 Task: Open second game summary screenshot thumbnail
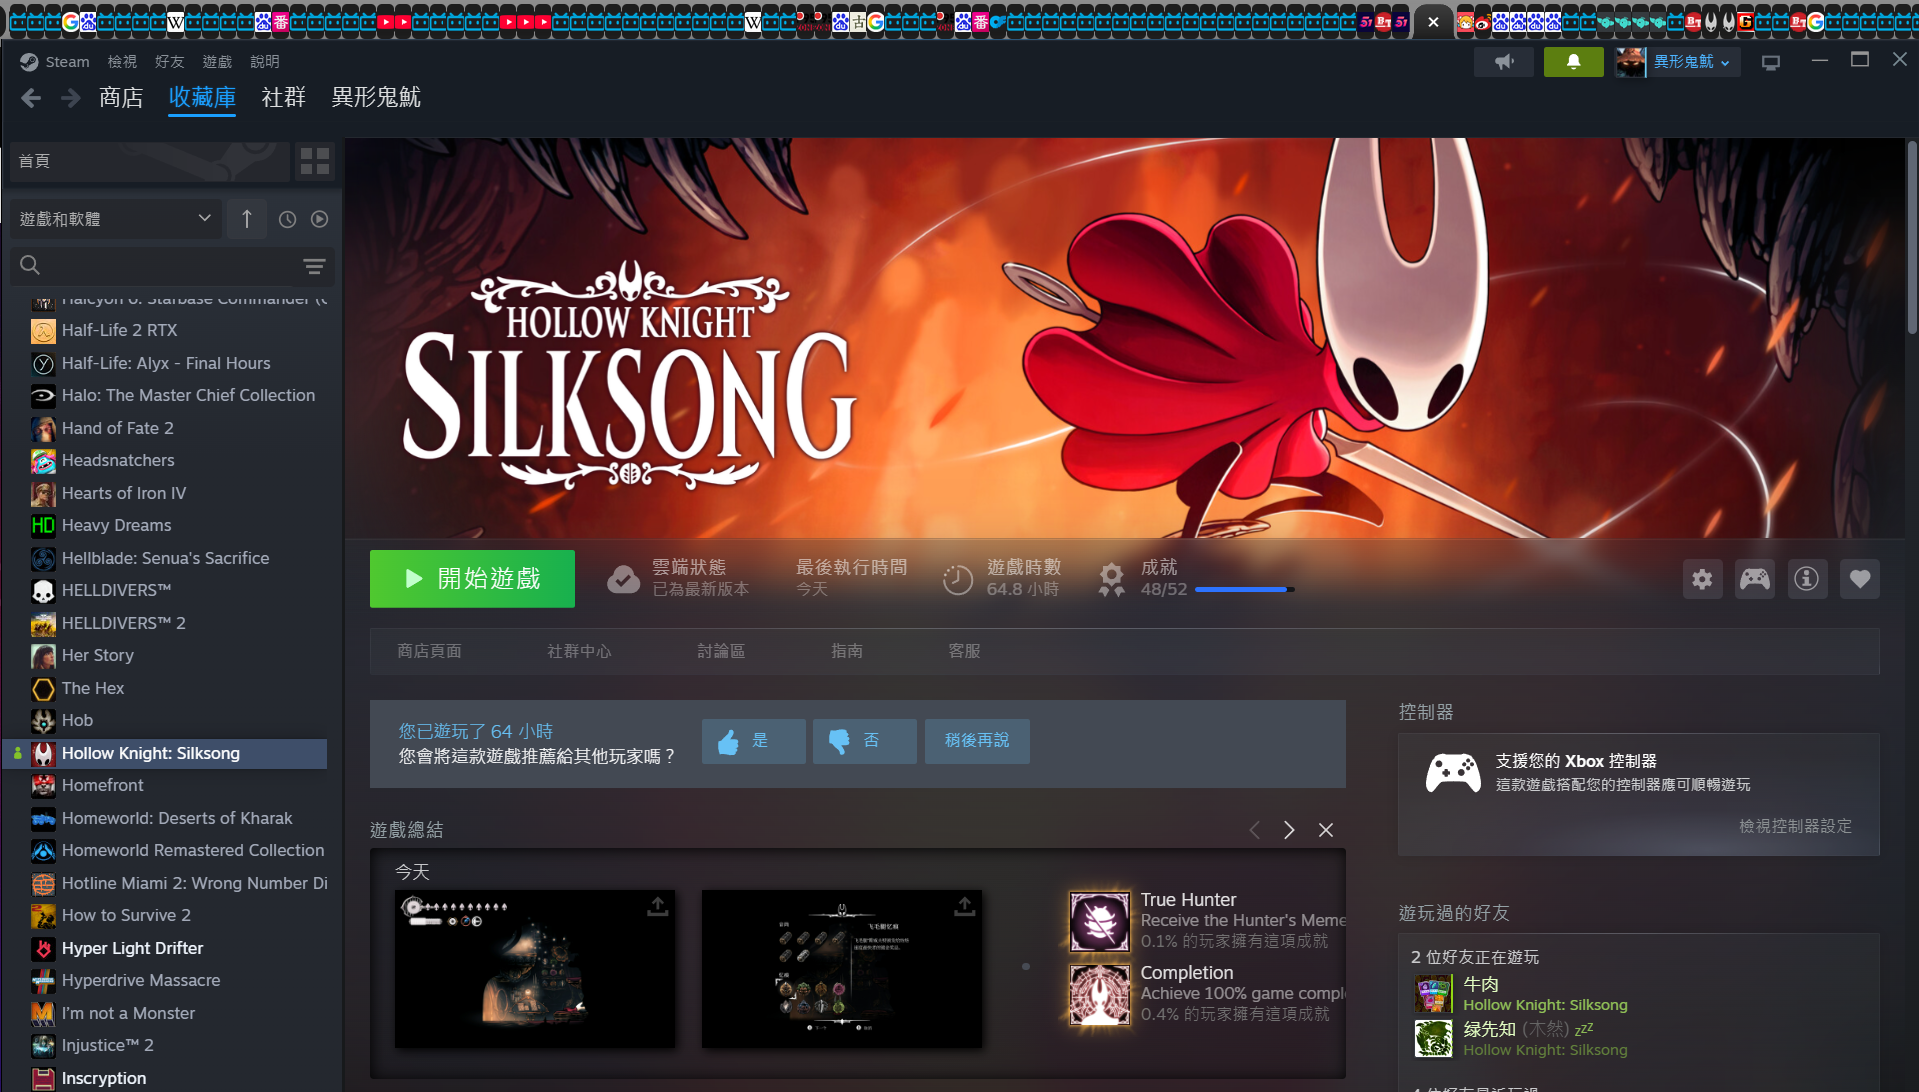[842, 969]
